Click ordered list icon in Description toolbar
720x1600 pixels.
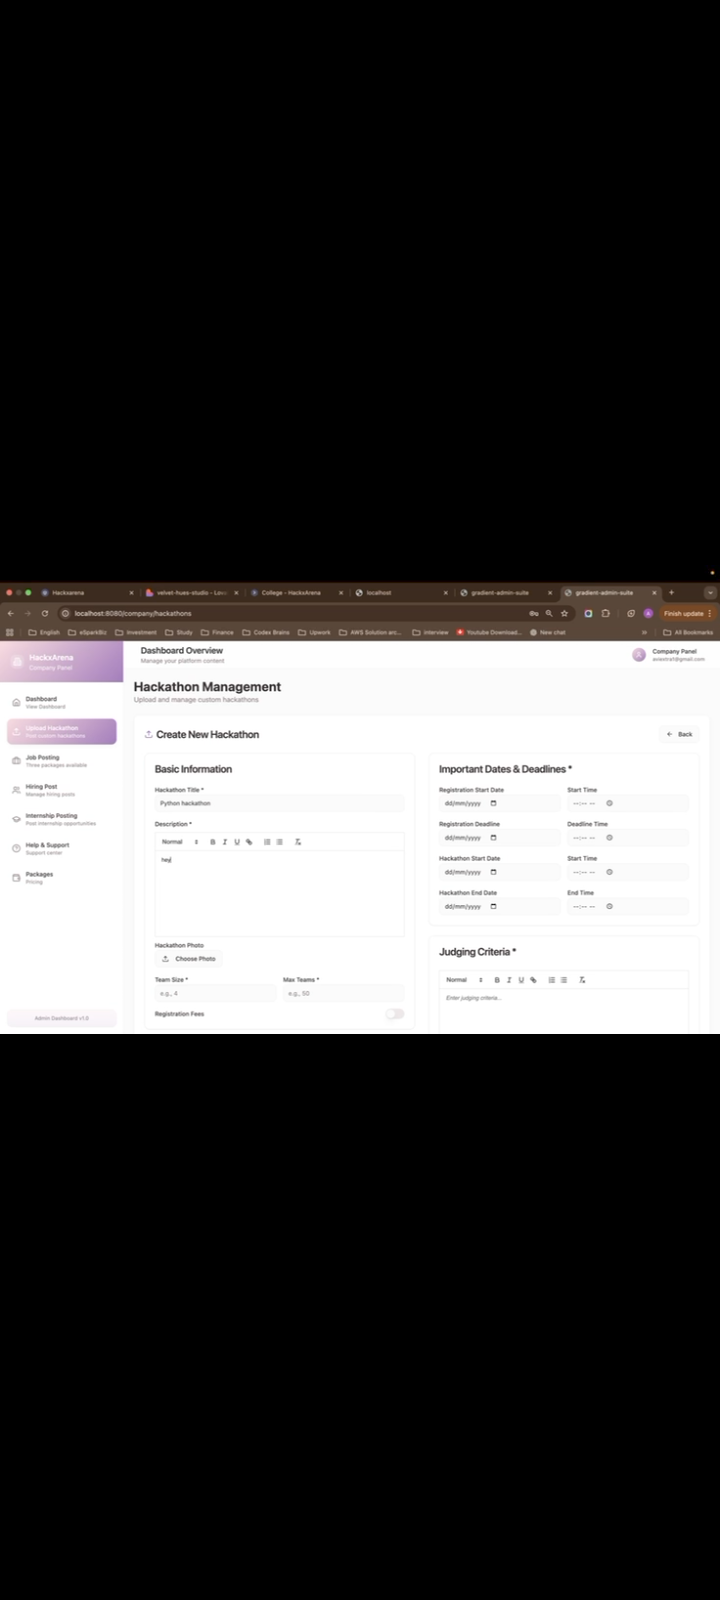267,842
